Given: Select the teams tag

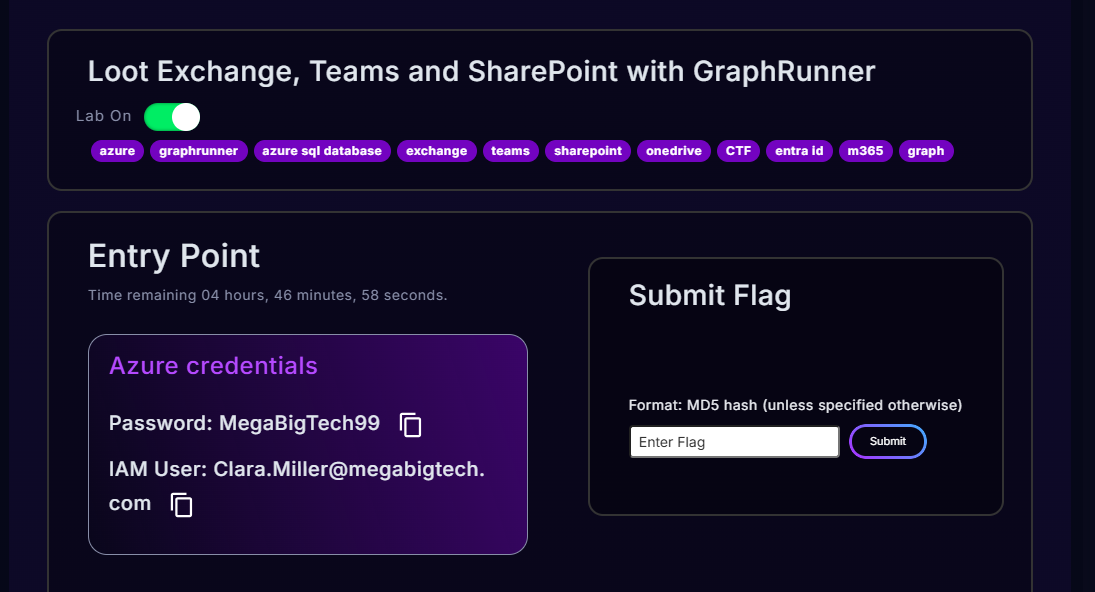Looking at the screenshot, I should coord(510,151).
